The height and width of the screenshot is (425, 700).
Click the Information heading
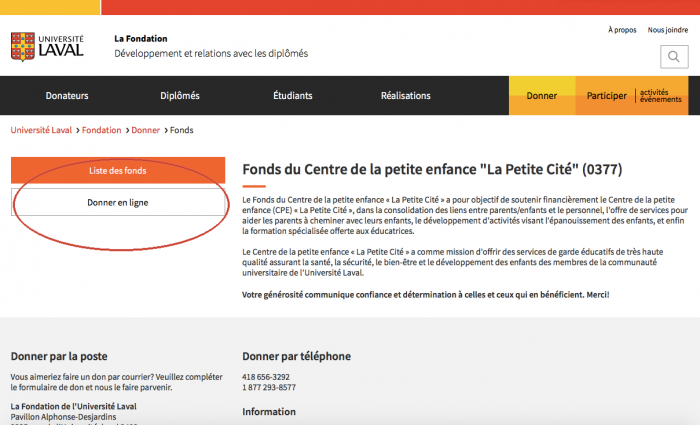coord(269,412)
